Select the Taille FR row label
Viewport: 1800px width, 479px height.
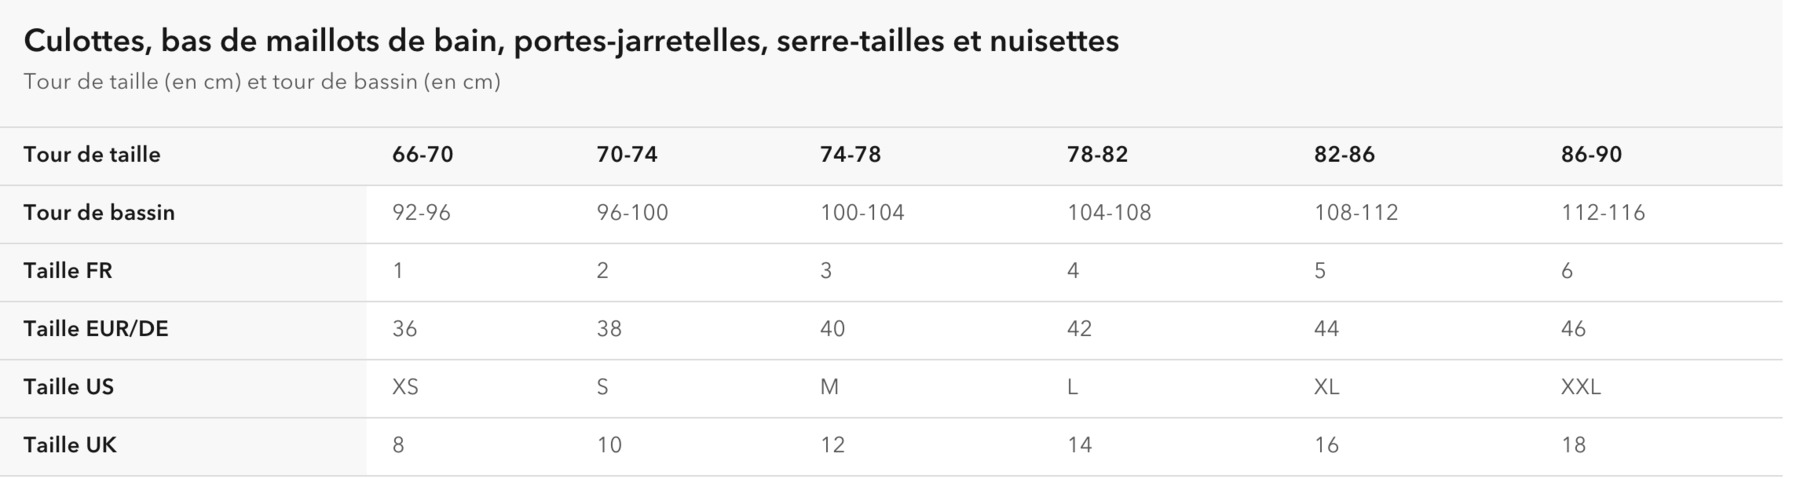(68, 271)
